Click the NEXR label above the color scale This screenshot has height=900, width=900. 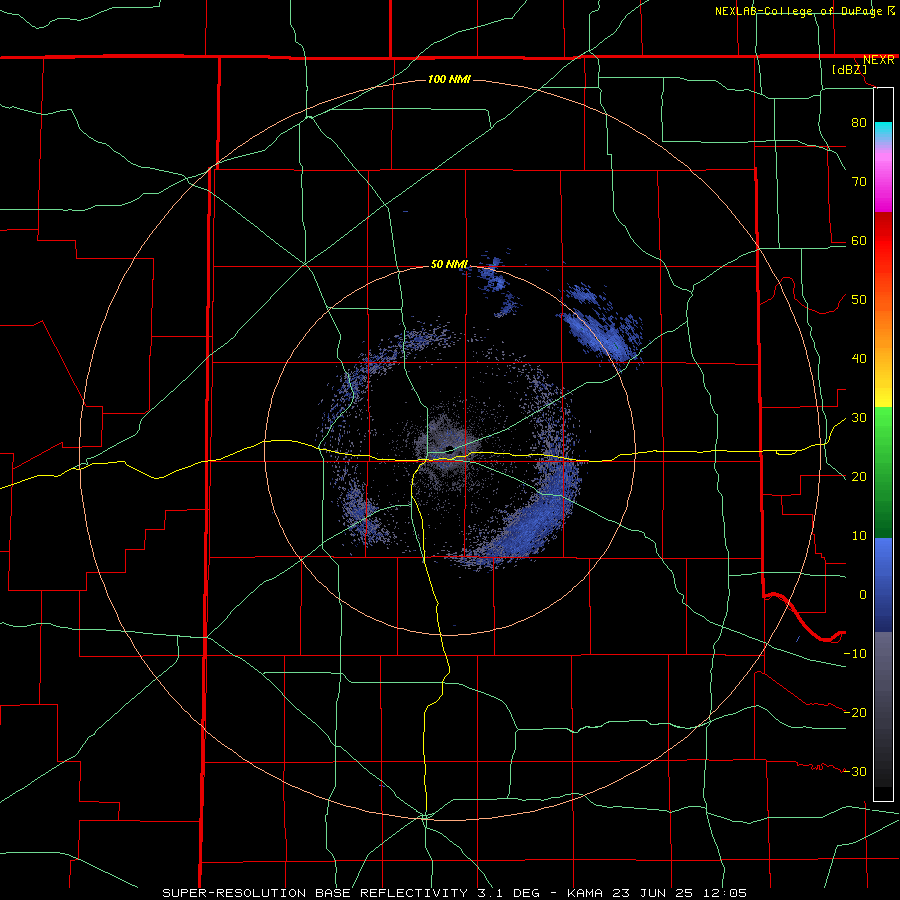(878, 60)
